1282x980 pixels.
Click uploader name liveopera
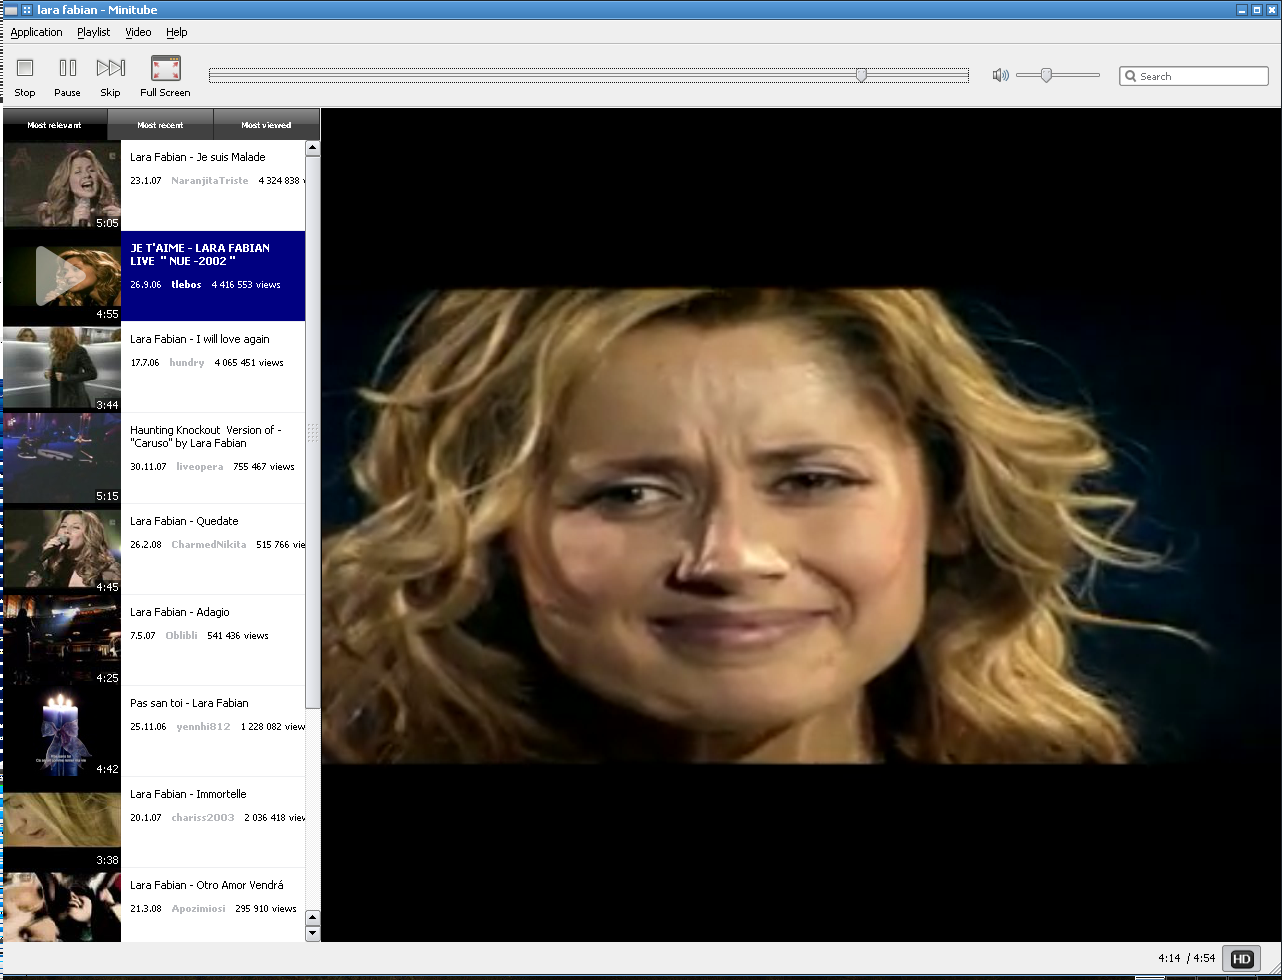(x=200, y=467)
